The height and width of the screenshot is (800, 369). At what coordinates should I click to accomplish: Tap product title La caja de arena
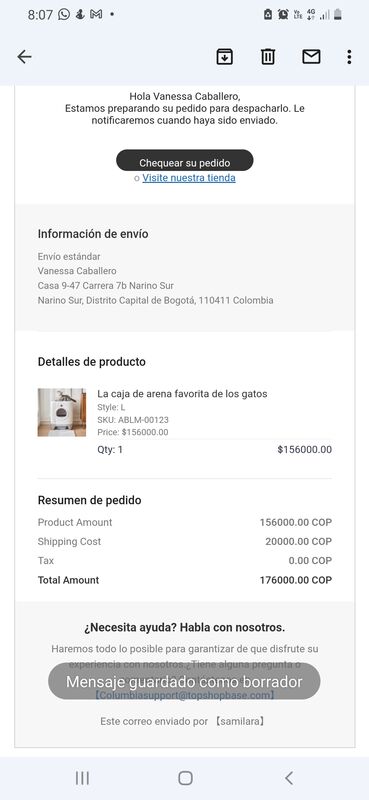[x=182, y=393]
